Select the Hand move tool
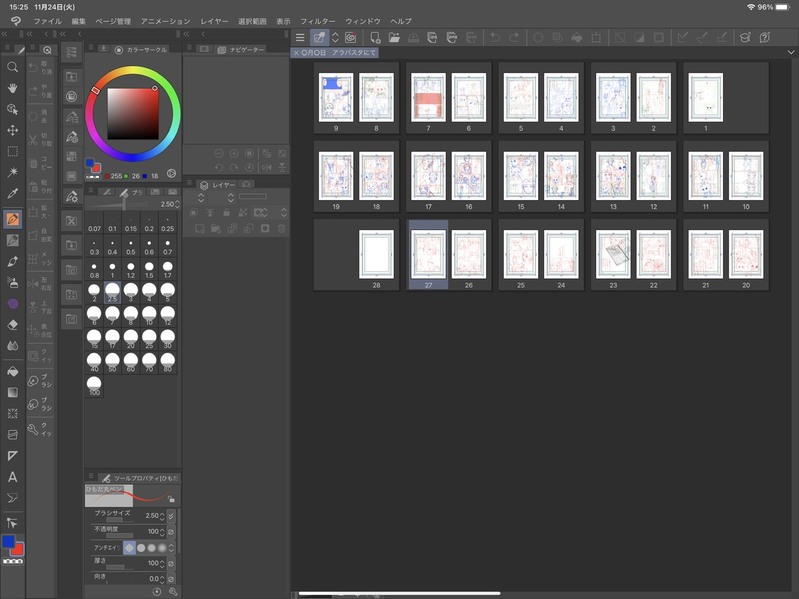The height and width of the screenshot is (599, 799). 13,88
